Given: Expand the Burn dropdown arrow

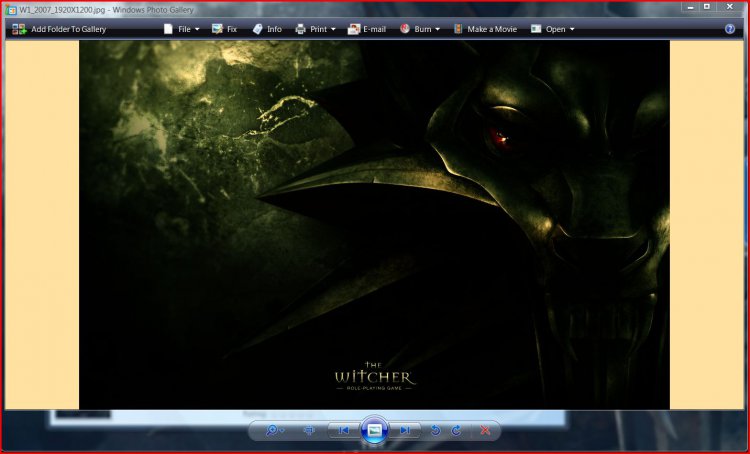Looking at the screenshot, I should tap(437, 30).
